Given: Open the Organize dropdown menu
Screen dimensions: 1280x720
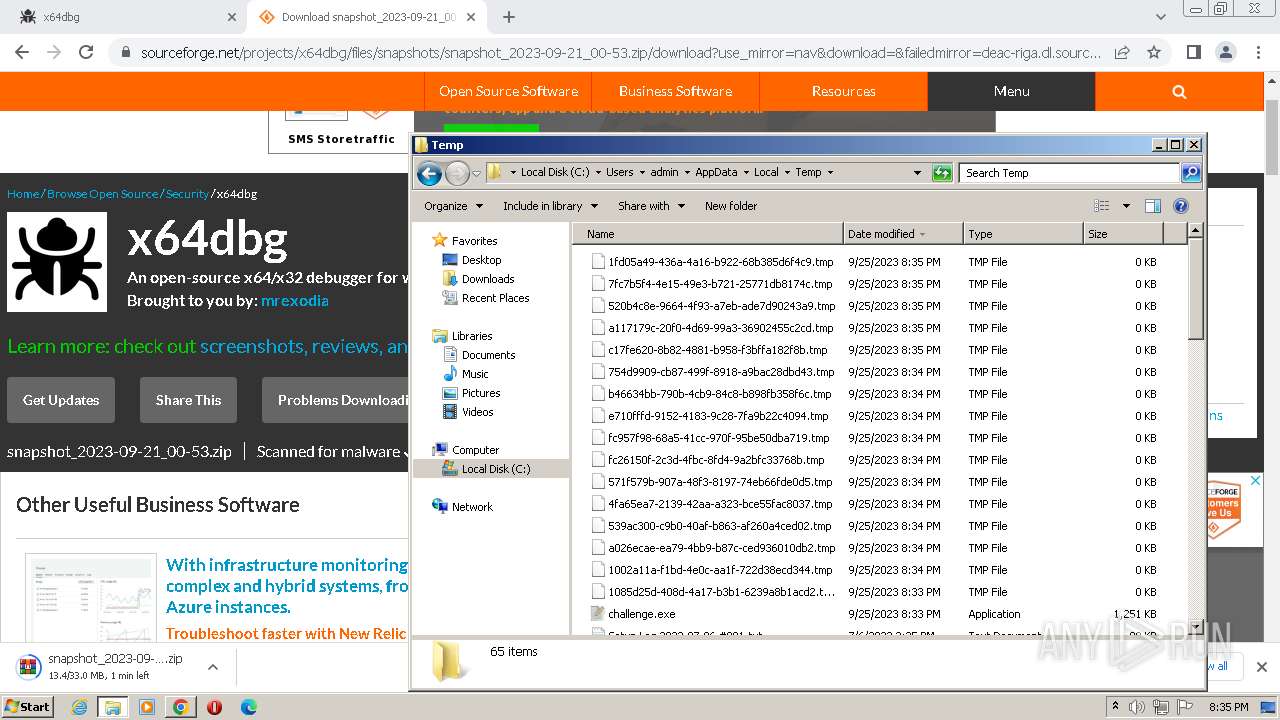Looking at the screenshot, I should tap(453, 206).
